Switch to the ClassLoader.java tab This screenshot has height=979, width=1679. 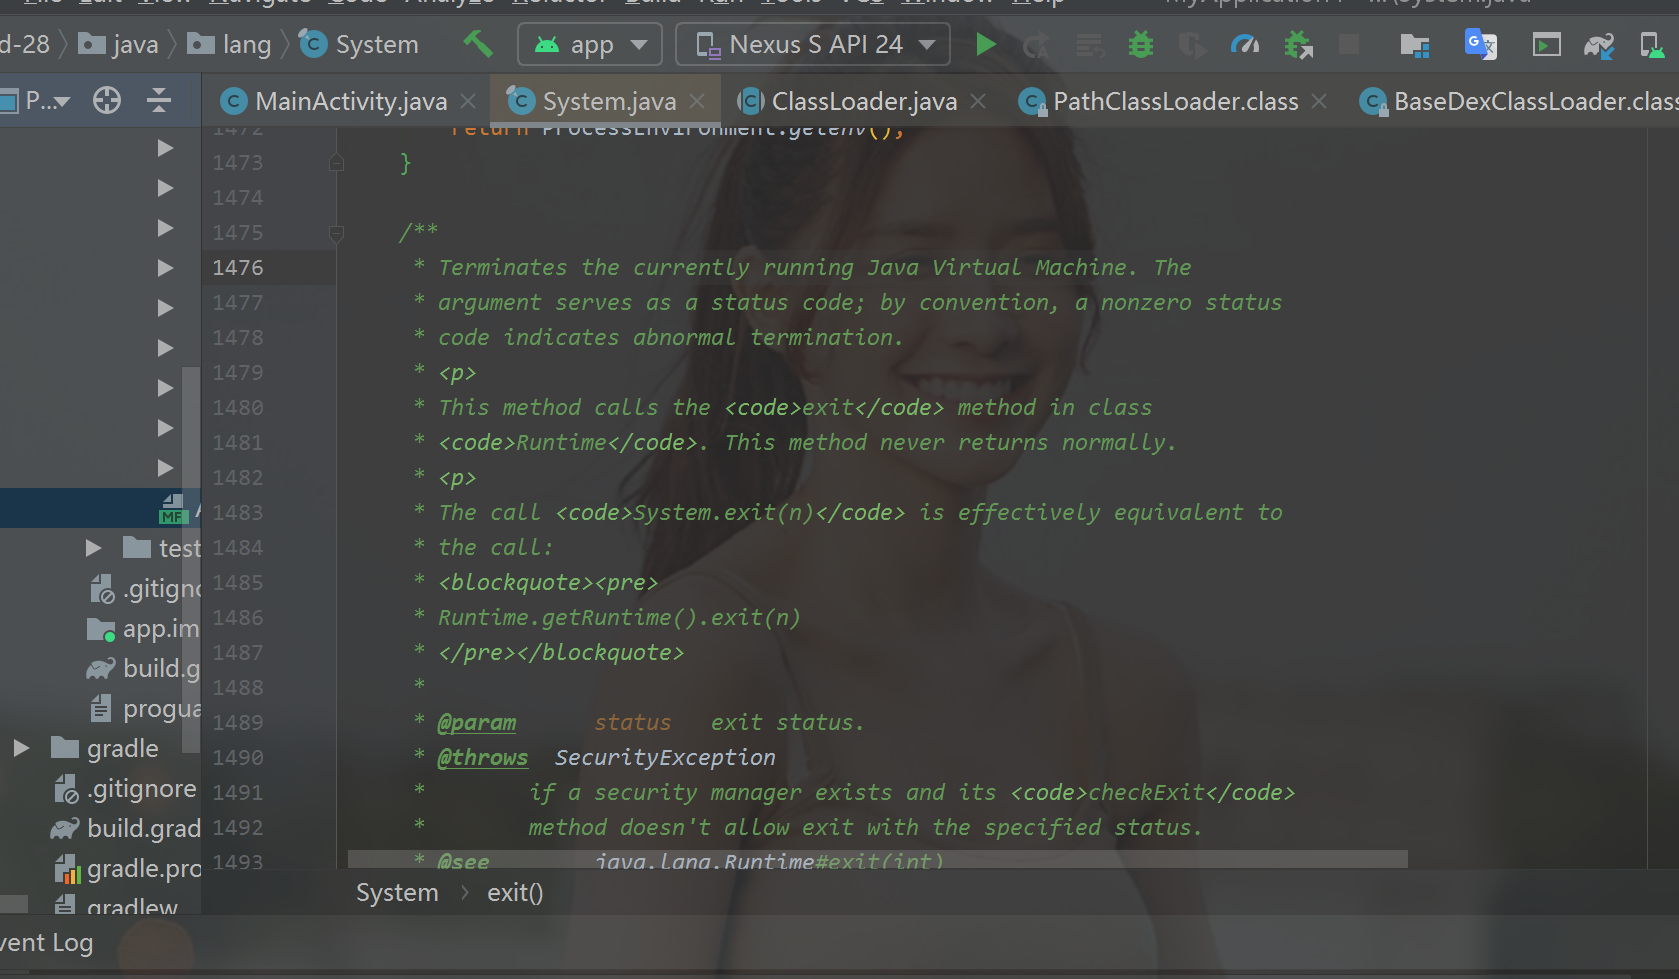pos(864,101)
